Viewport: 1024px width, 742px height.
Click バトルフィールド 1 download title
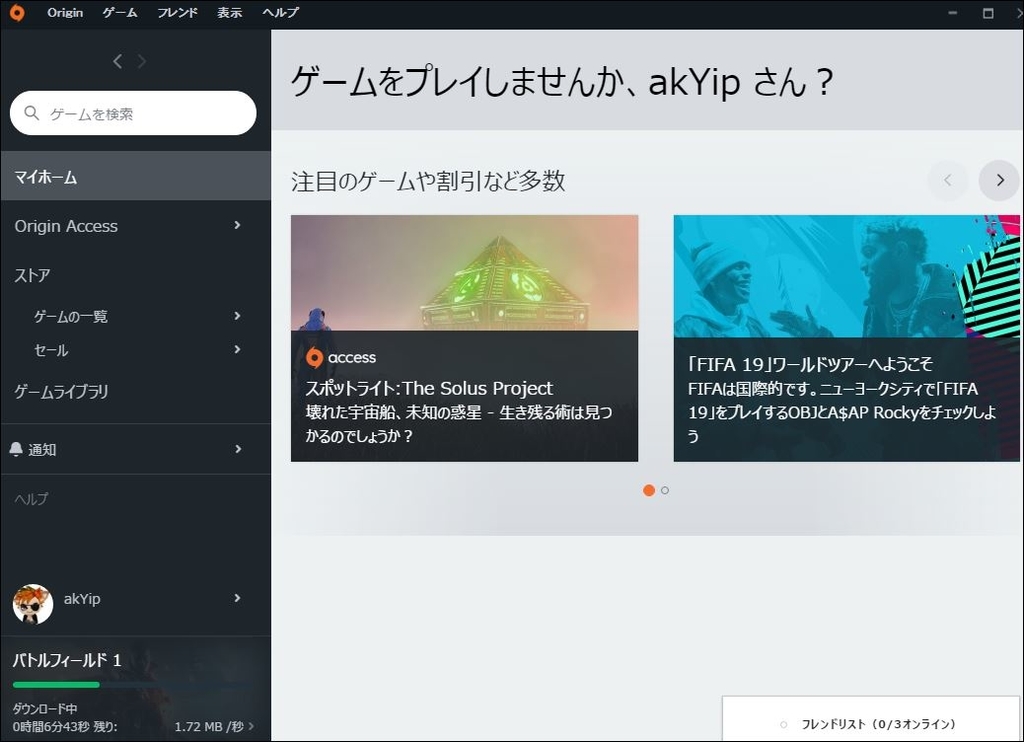pos(67,660)
